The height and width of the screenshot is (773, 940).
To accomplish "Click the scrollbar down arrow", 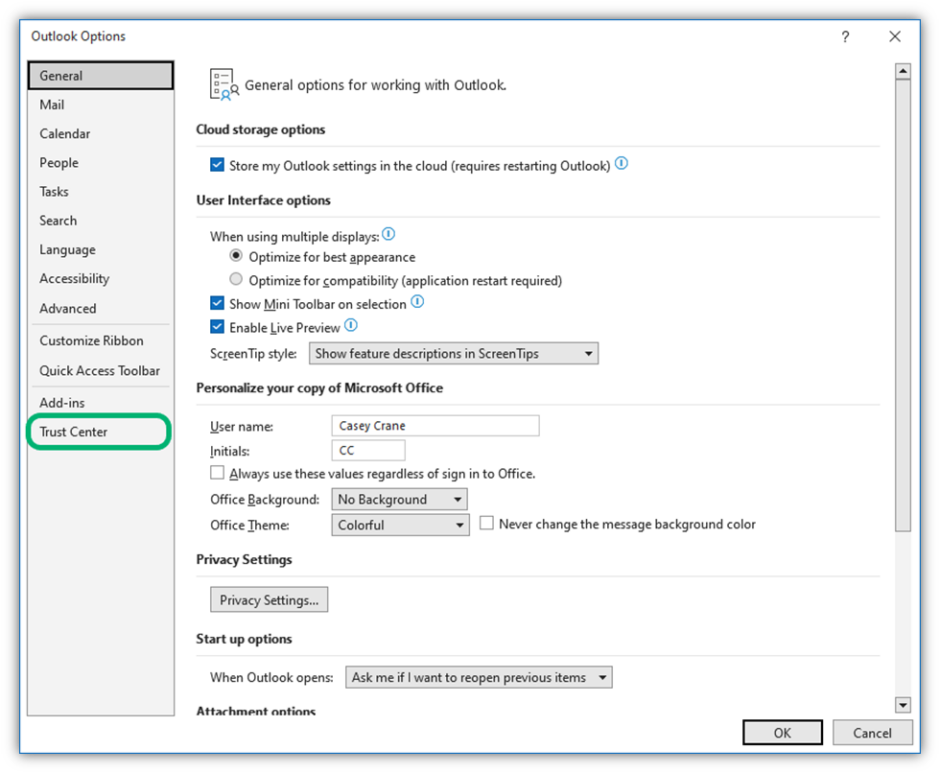I will 903,705.
